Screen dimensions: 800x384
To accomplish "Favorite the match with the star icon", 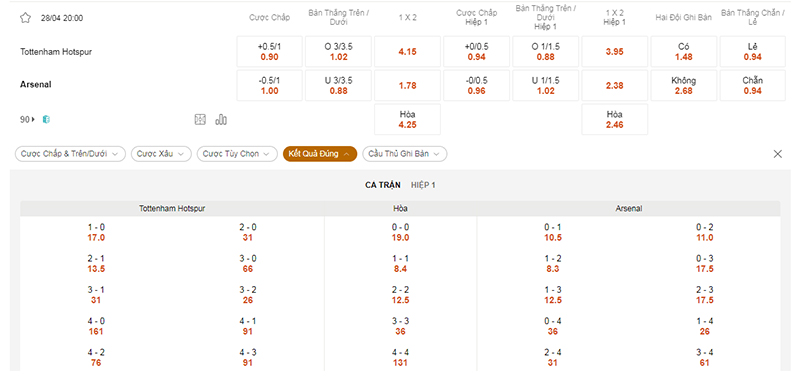I will pos(25,18).
